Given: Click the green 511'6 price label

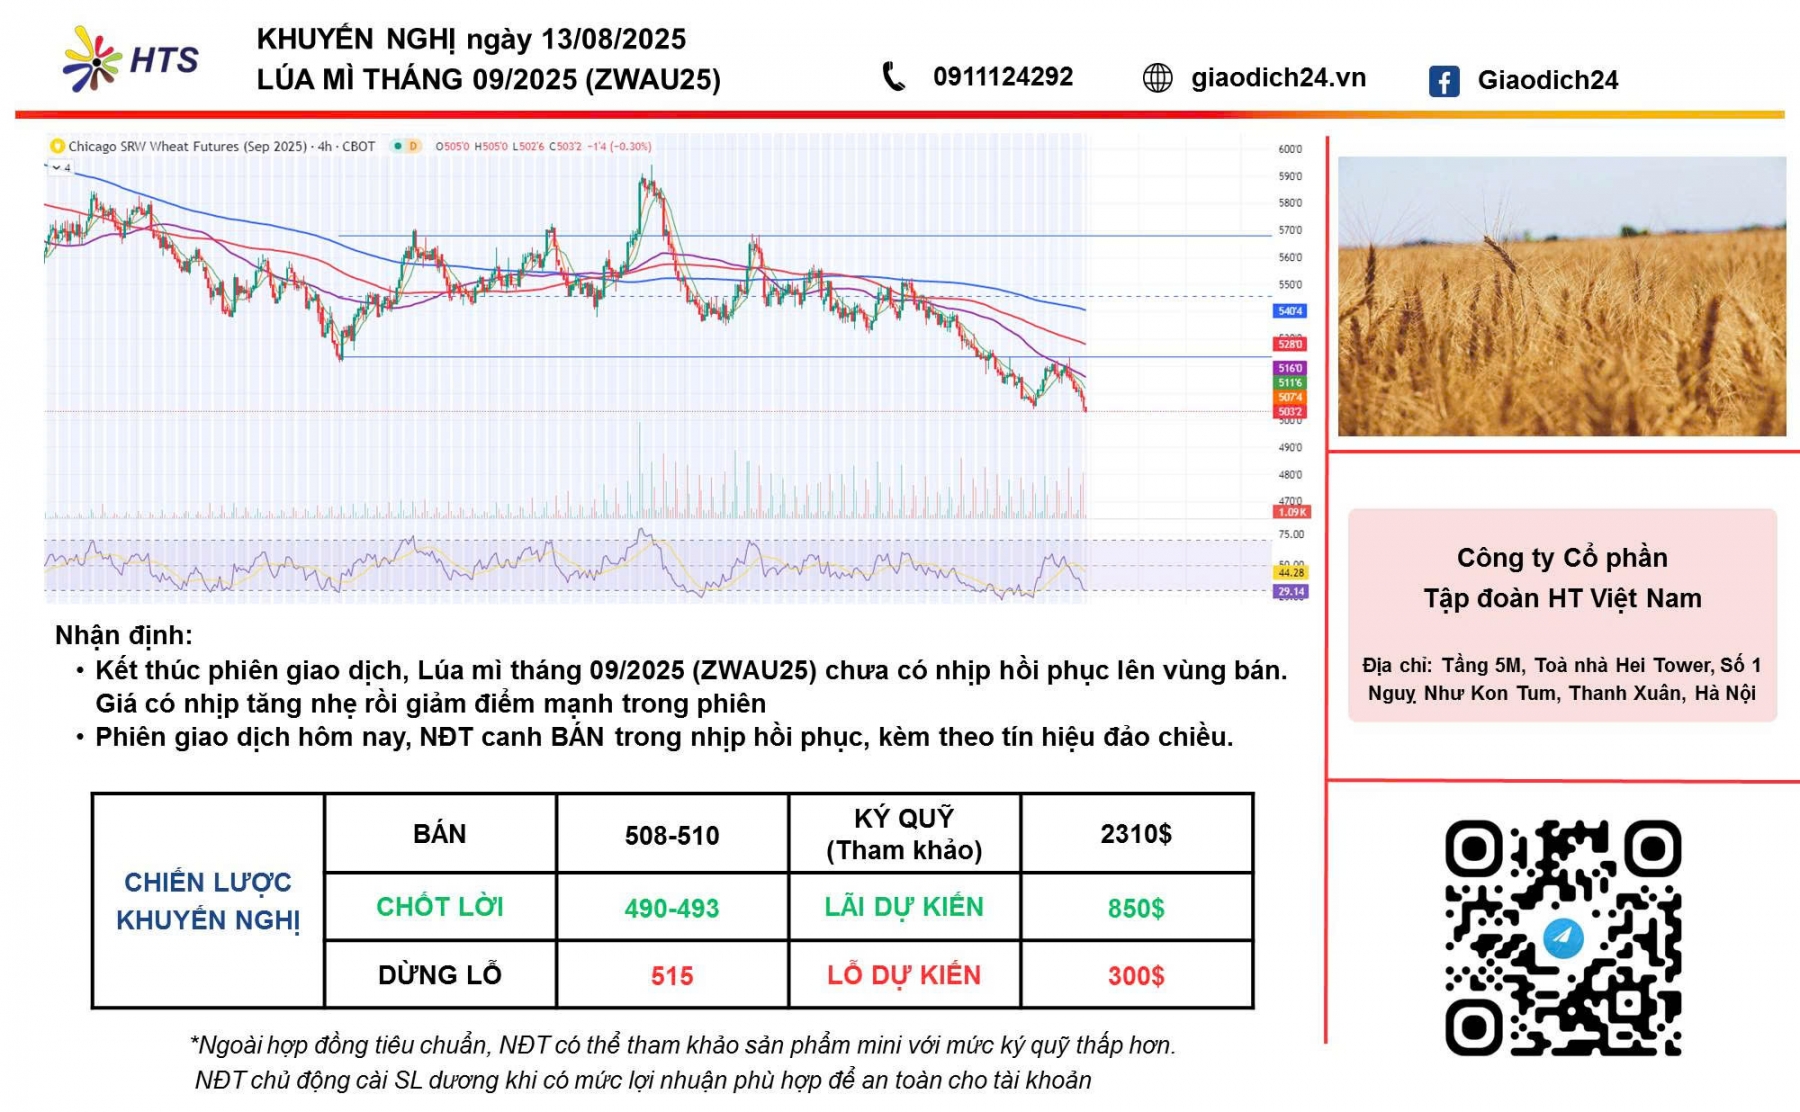Looking at the screenshot, I should pos(1290,383).
